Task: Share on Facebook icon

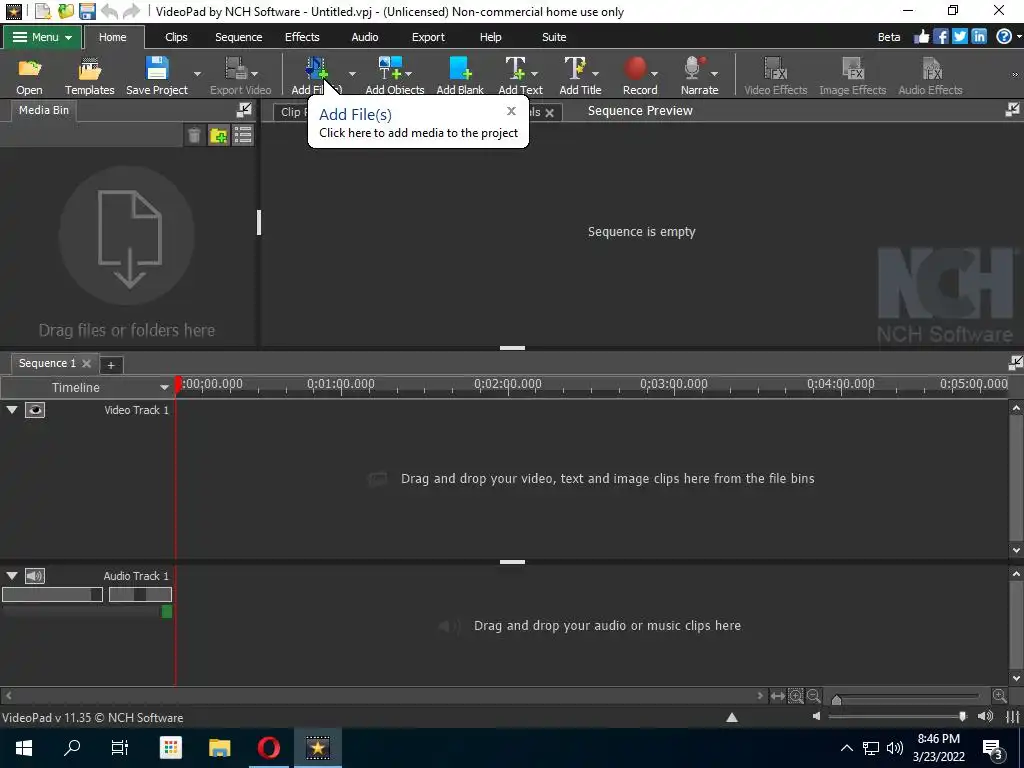Action: click(940, 37)
